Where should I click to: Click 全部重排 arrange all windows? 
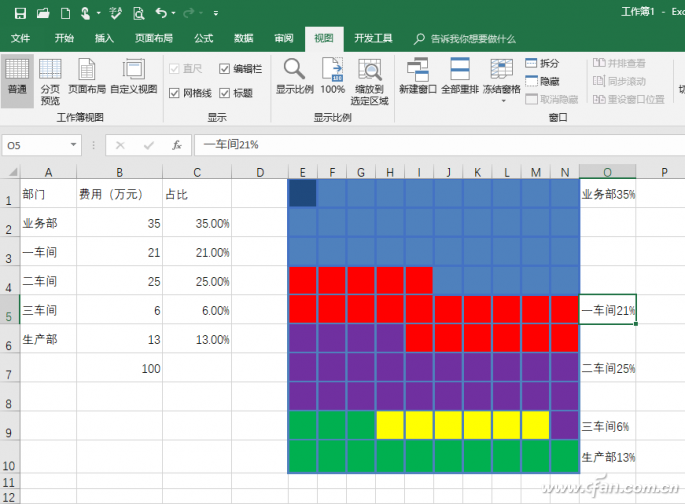460,77
